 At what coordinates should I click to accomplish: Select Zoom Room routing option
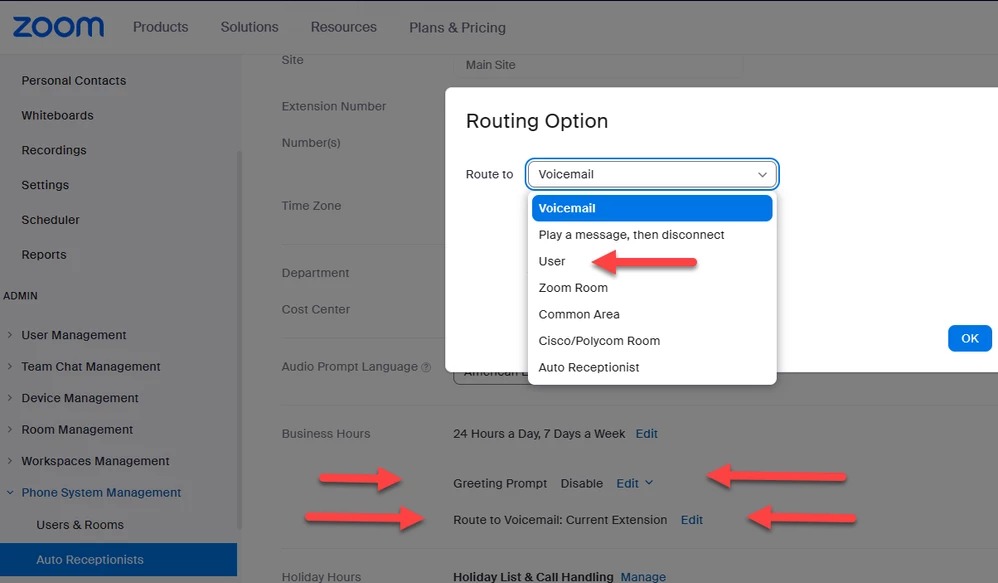(652, 288)
